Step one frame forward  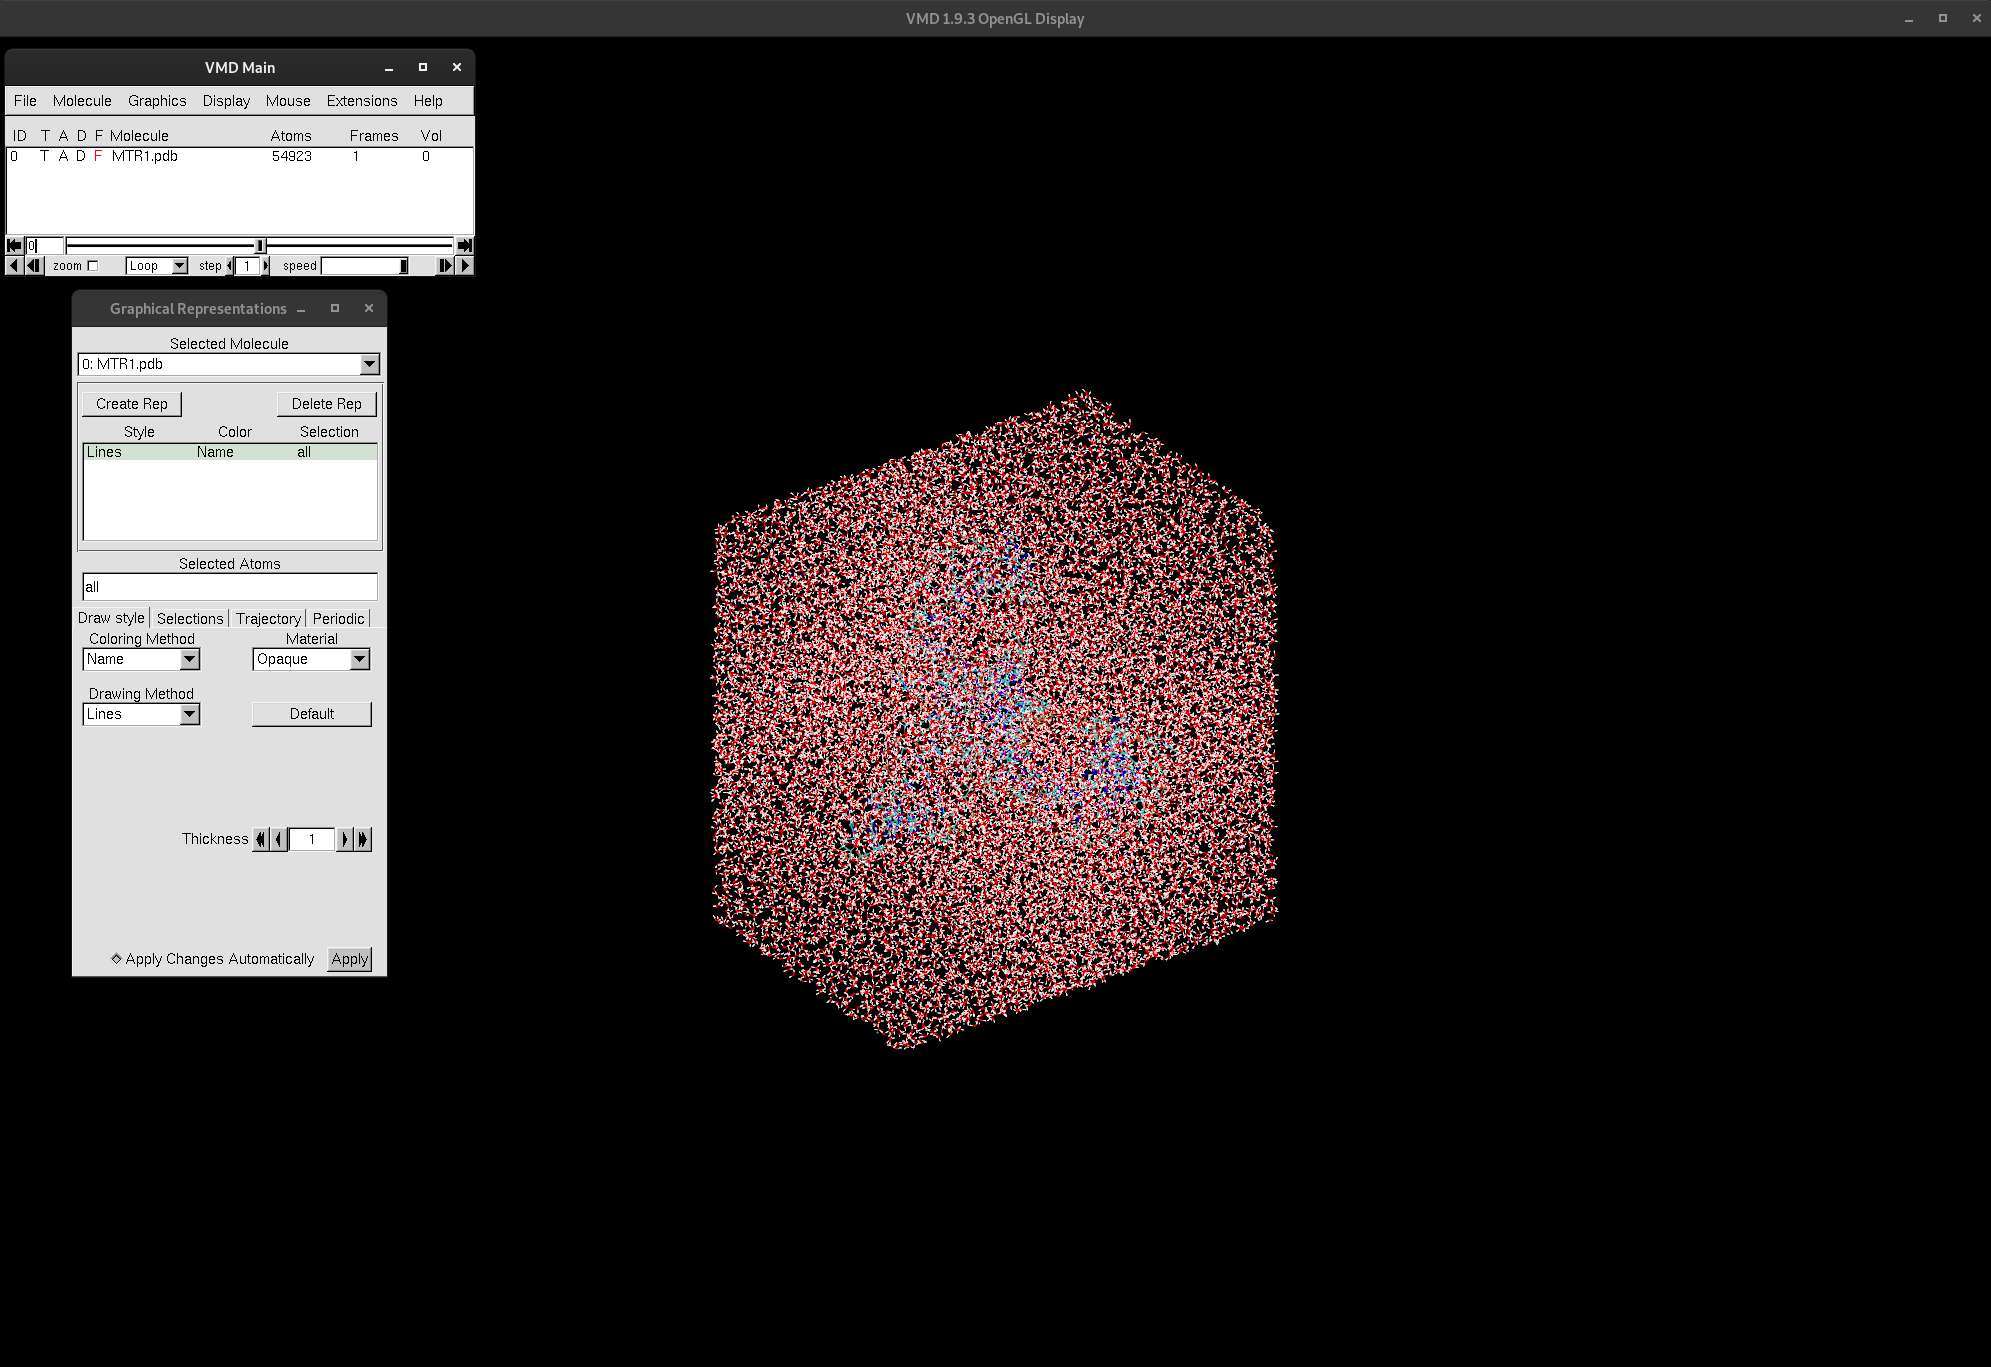pyautogui.click(x=445, y=266)
